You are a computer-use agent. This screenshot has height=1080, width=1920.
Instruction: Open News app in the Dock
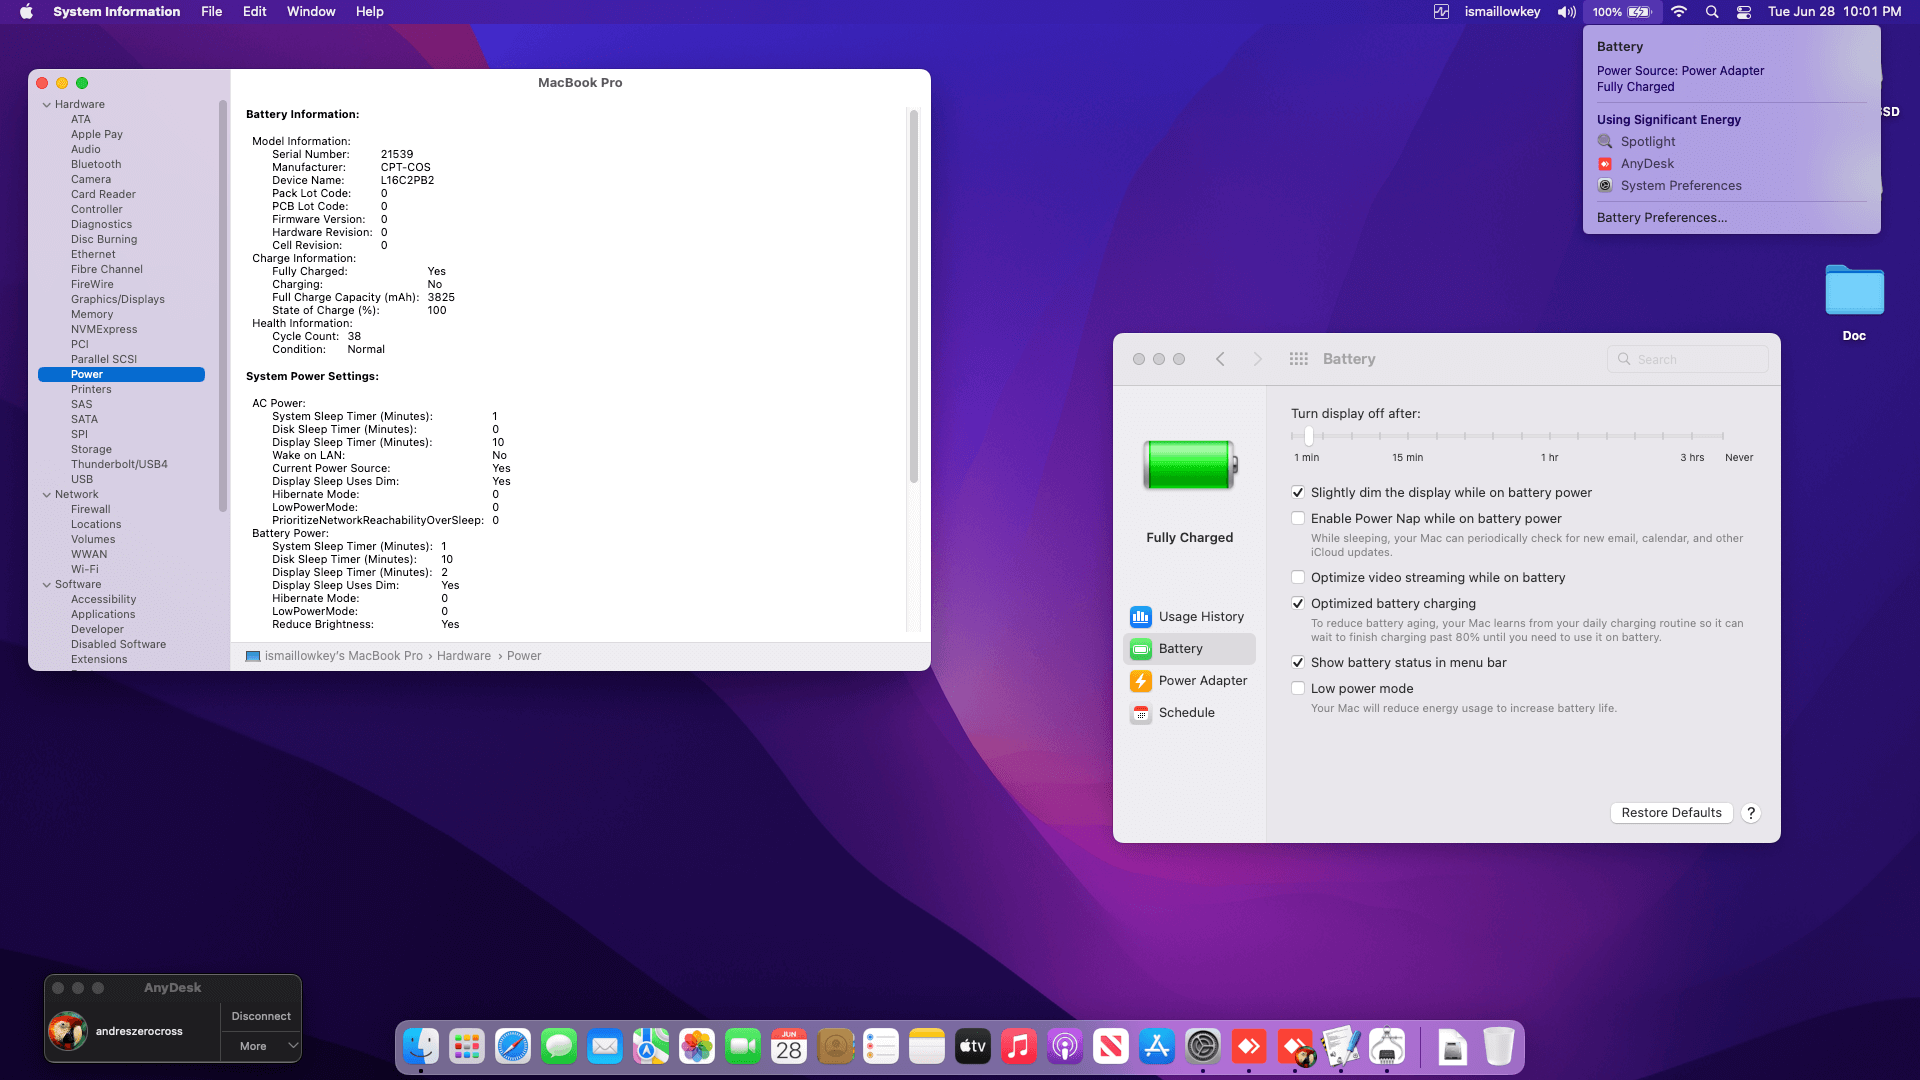[x=1111, y=1047]
